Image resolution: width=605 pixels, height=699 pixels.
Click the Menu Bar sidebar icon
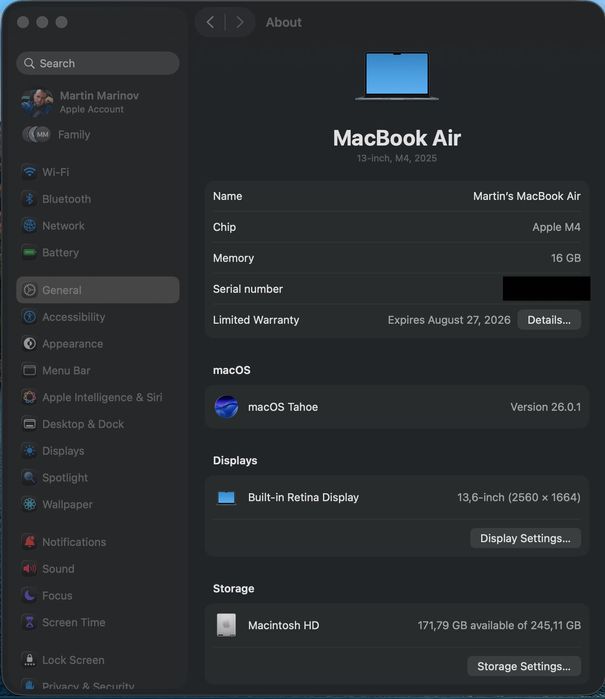[x=29, y=370]
